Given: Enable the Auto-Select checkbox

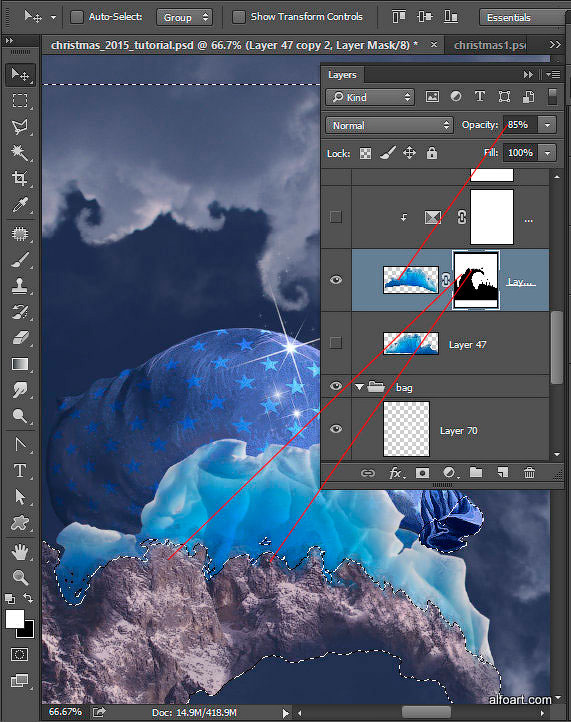Looking at the screenshot, I should [x=77, y=17].
